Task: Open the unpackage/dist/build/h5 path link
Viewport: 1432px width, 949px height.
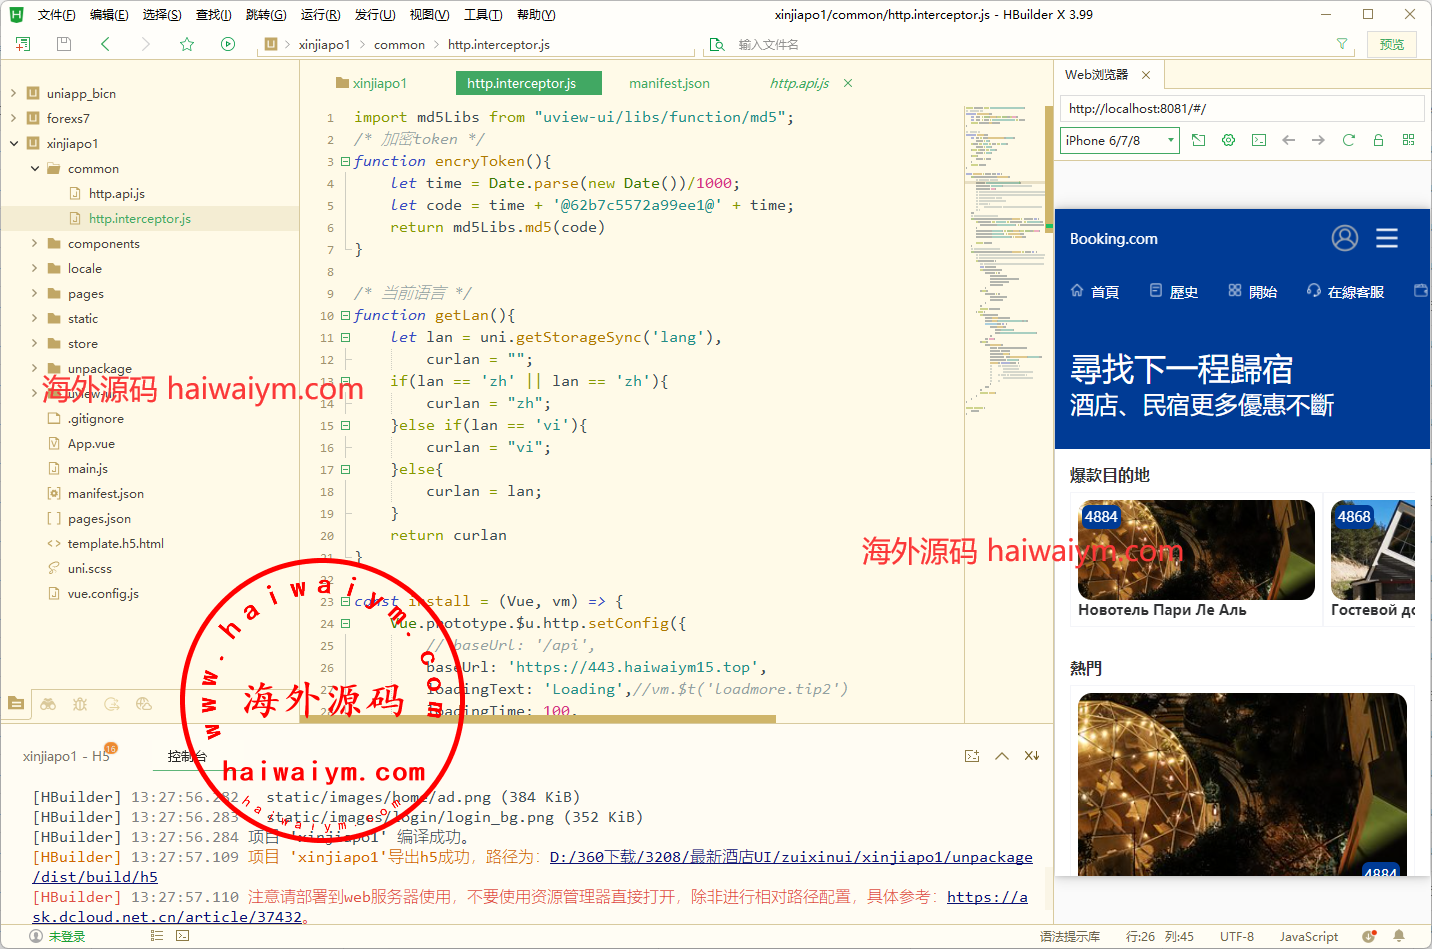Action: click(x=790, y=857)
